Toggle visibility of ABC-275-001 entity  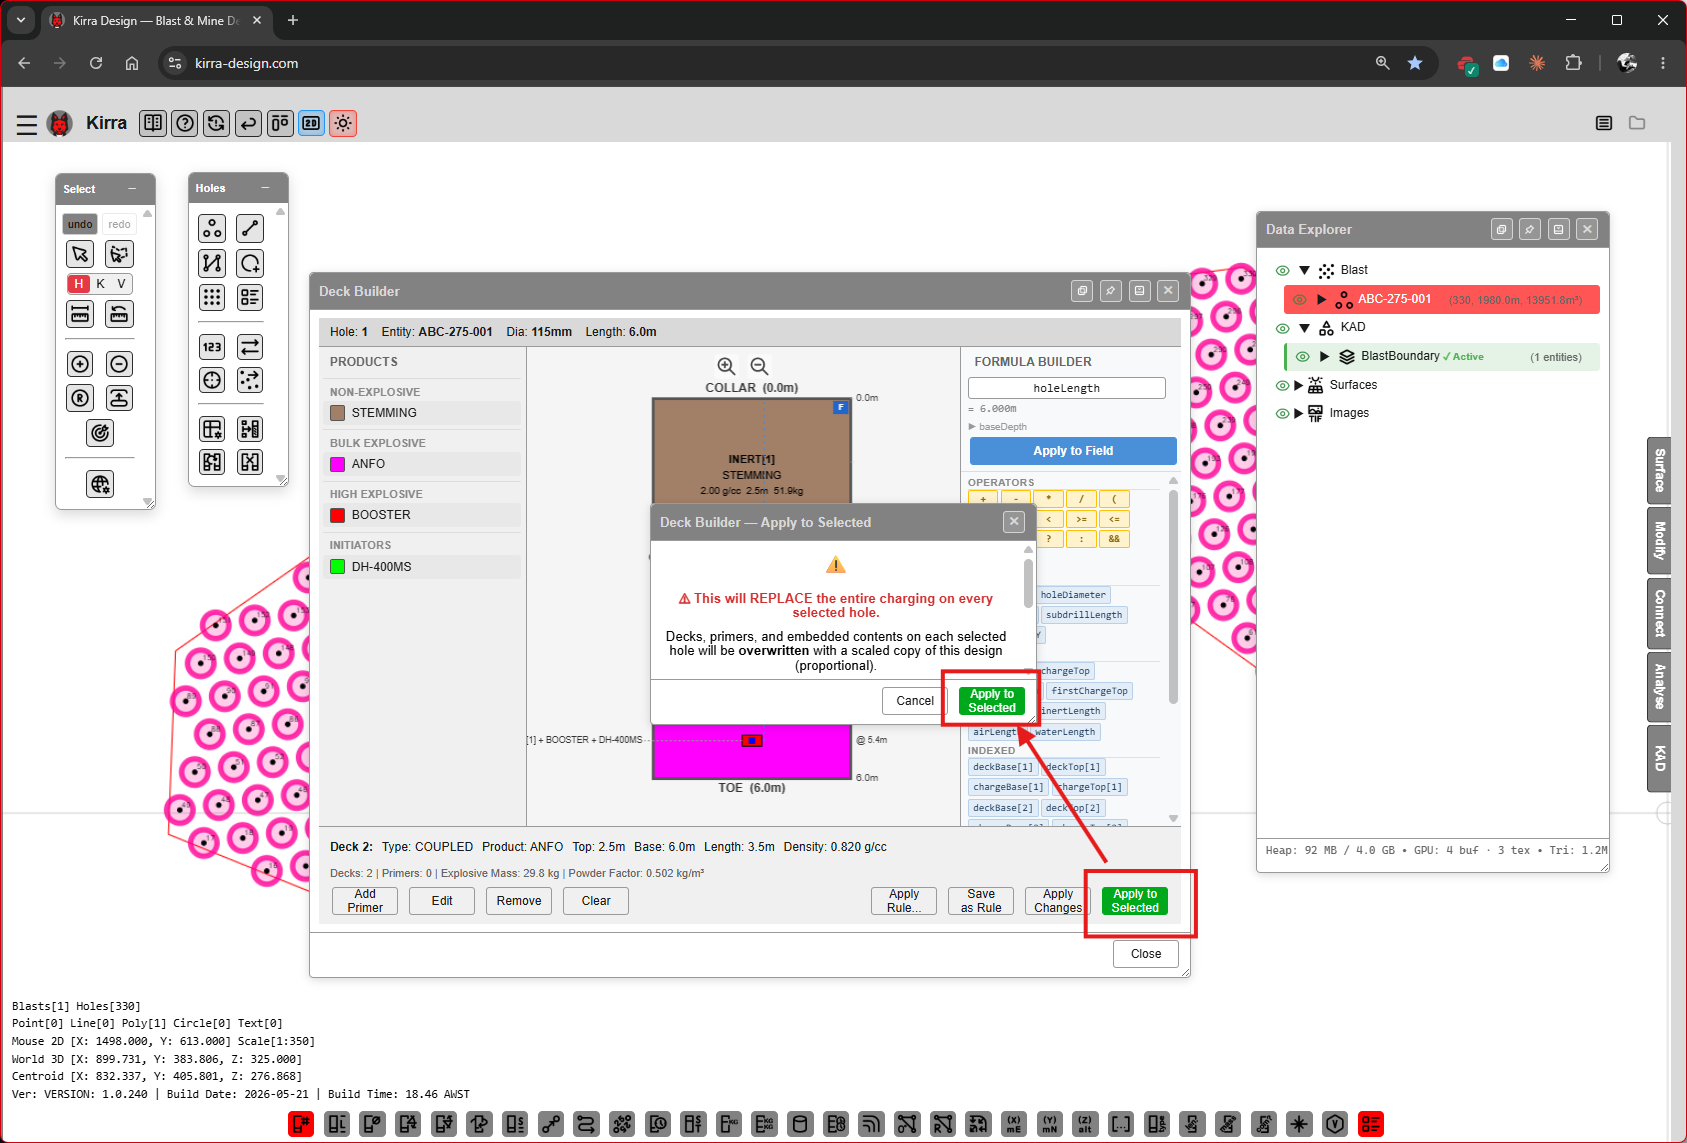click(x=1299, y=300)
